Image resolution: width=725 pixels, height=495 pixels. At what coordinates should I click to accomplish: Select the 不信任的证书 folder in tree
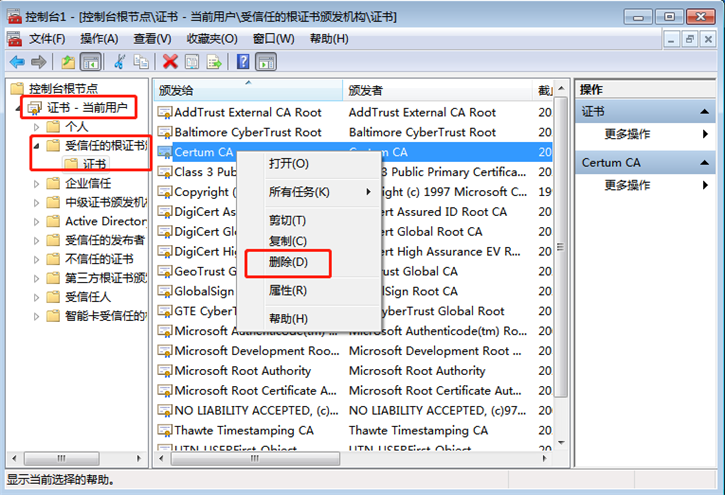click(99, 259)
